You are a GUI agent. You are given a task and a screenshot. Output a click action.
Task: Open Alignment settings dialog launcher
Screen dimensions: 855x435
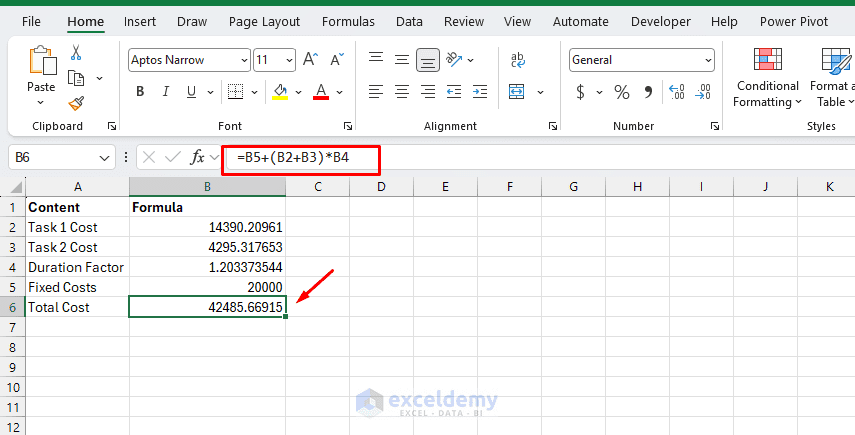553,126
